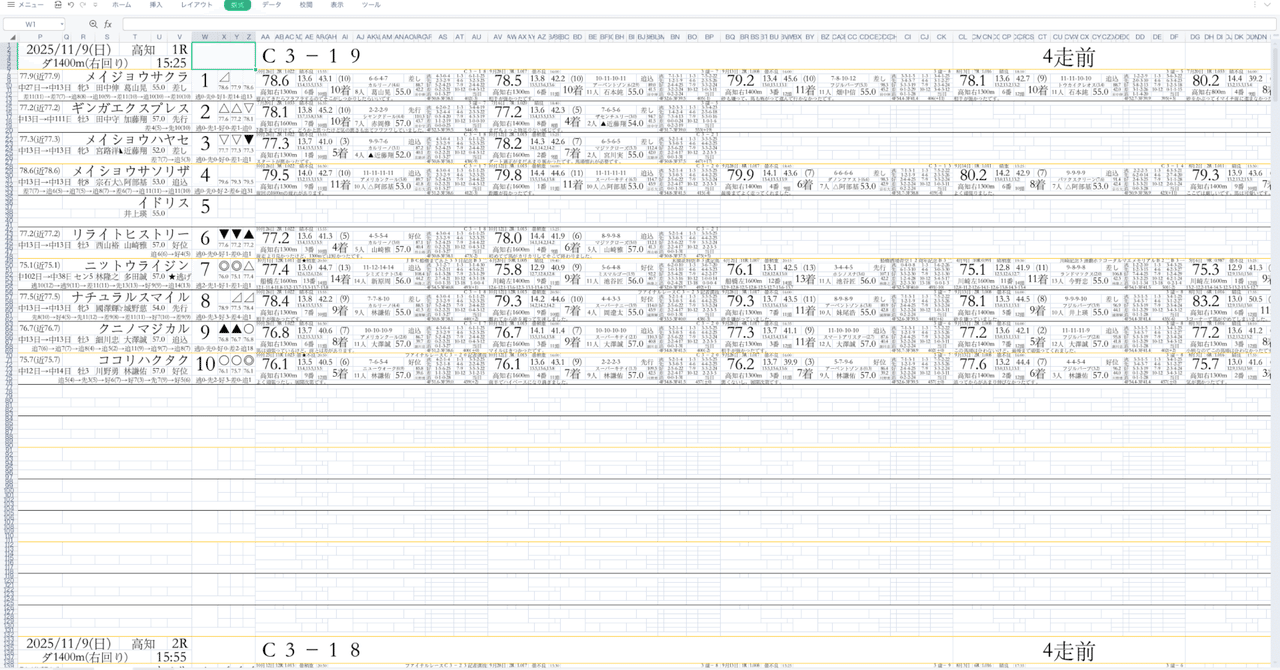This screenshot has height=670, width=1280.
Task: Select the highlighted 数式 tab
Action: [237, 5]
